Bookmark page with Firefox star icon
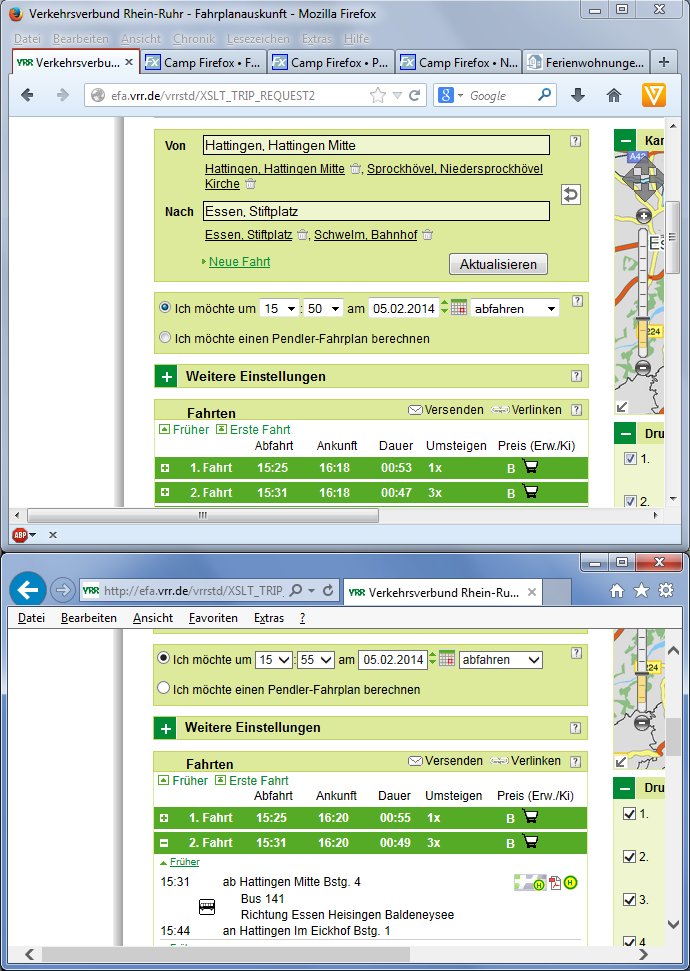 coord(377,95)
